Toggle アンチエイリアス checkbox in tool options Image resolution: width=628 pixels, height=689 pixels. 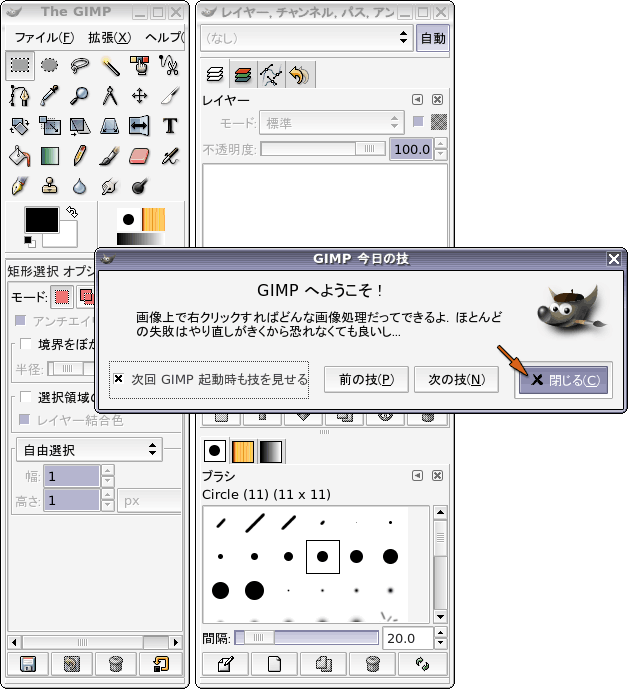coord(20,321)
